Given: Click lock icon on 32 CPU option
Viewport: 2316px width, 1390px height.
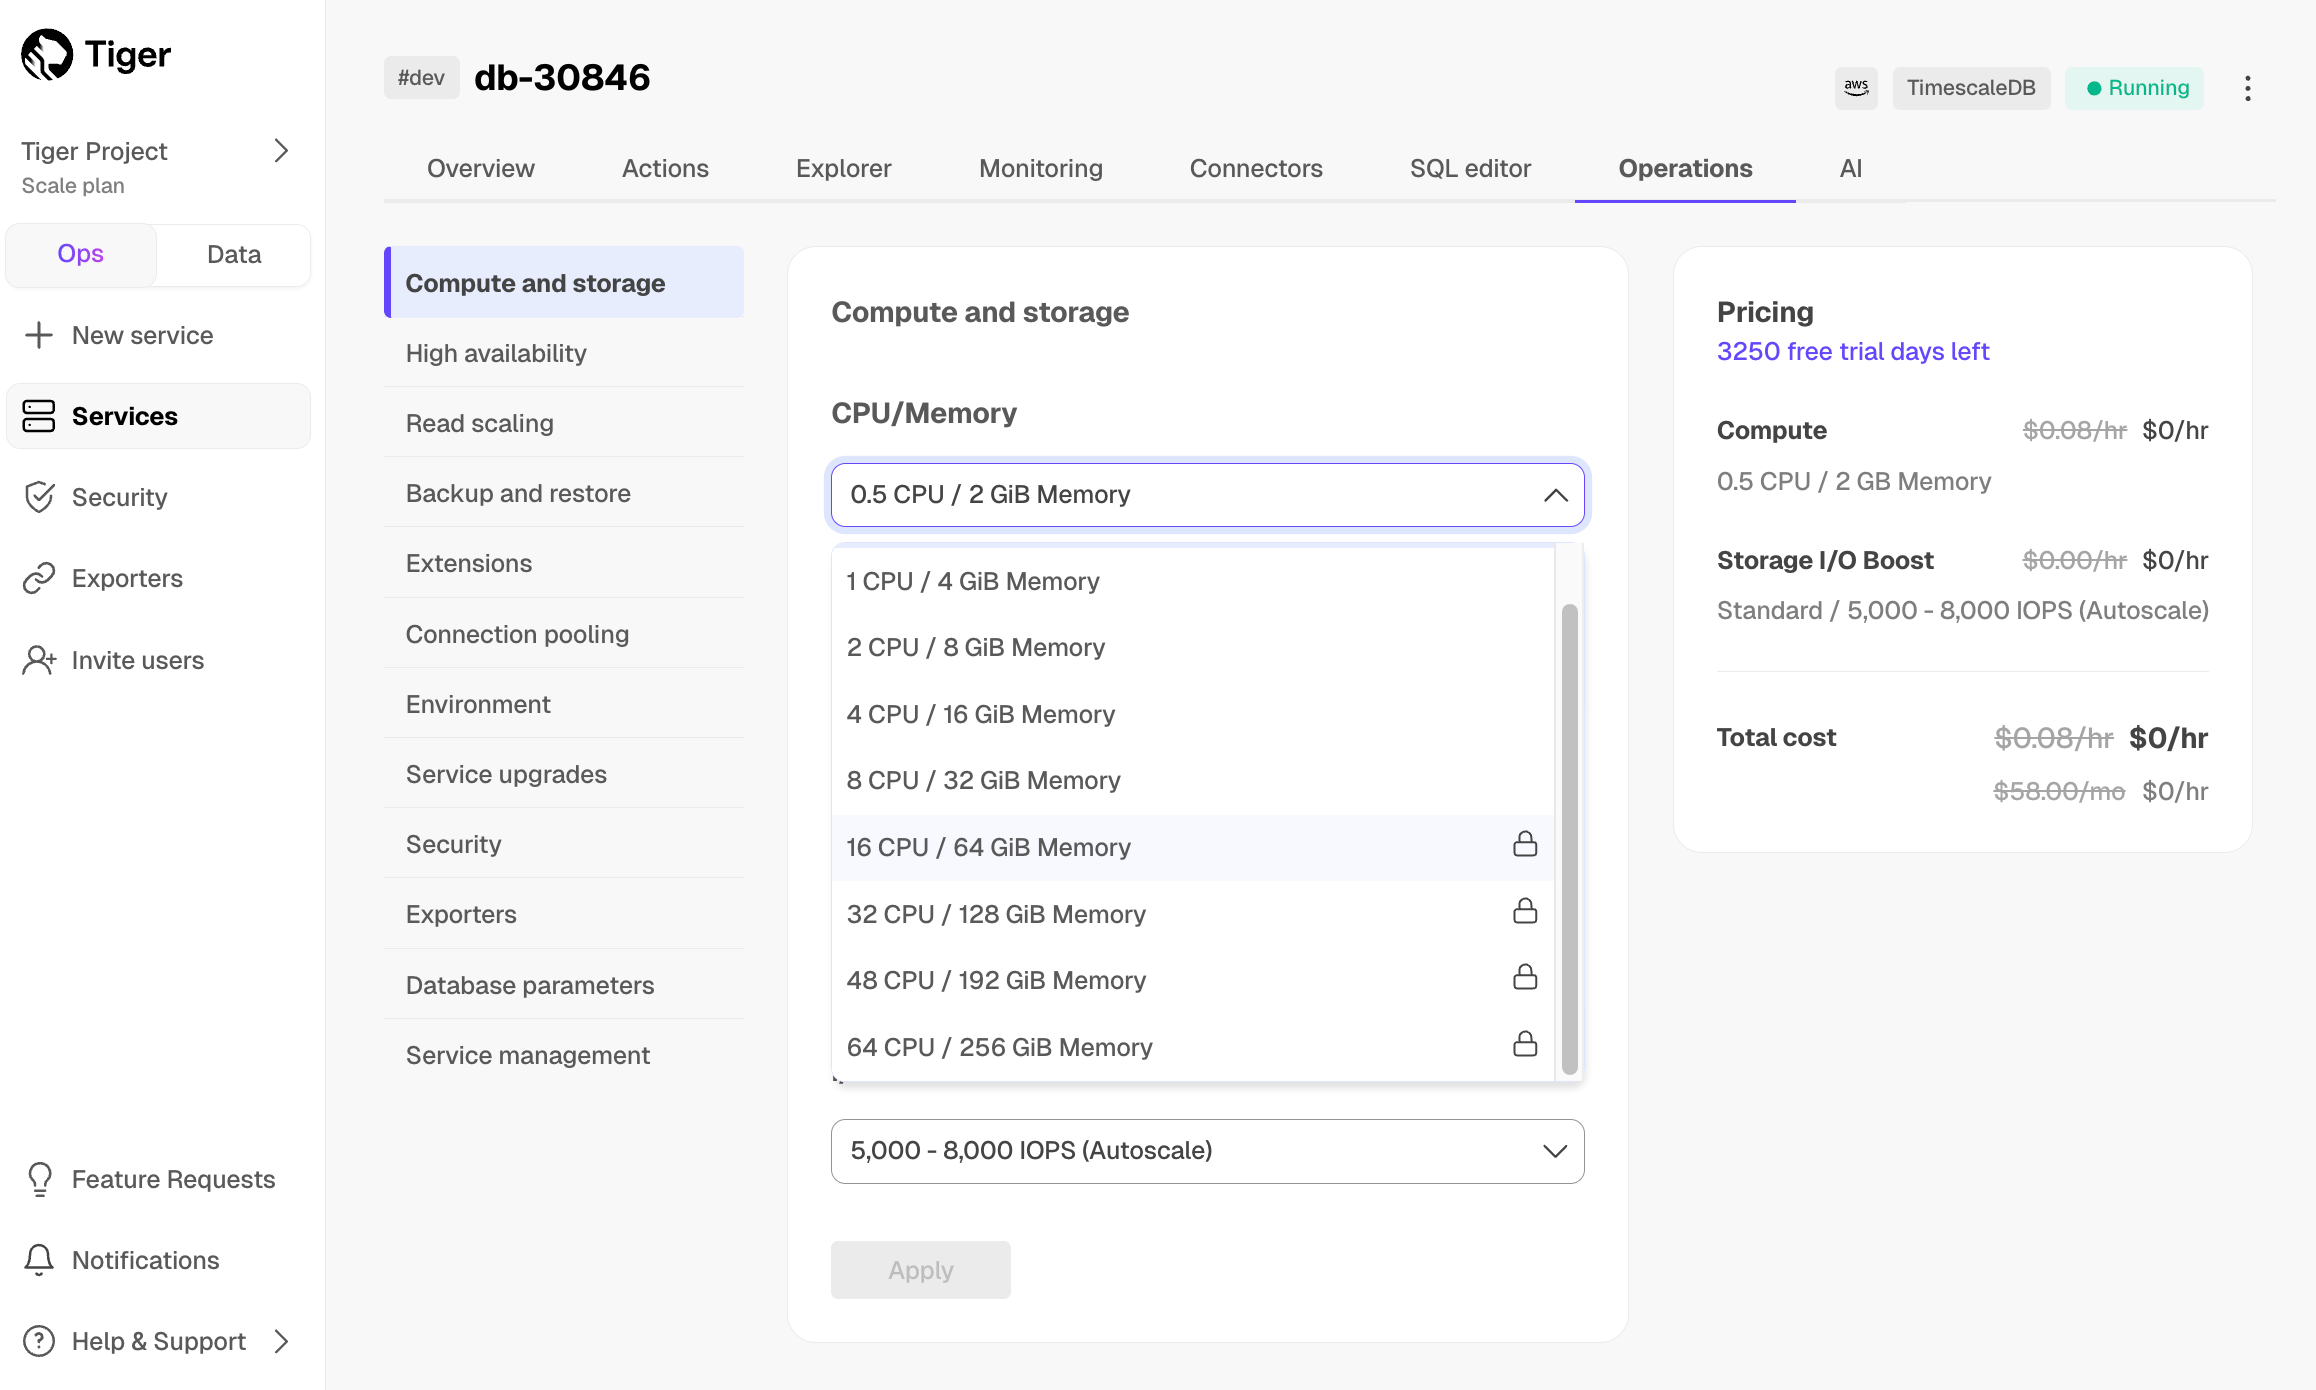Looking at the screenshot, I should click(1524, 912).
